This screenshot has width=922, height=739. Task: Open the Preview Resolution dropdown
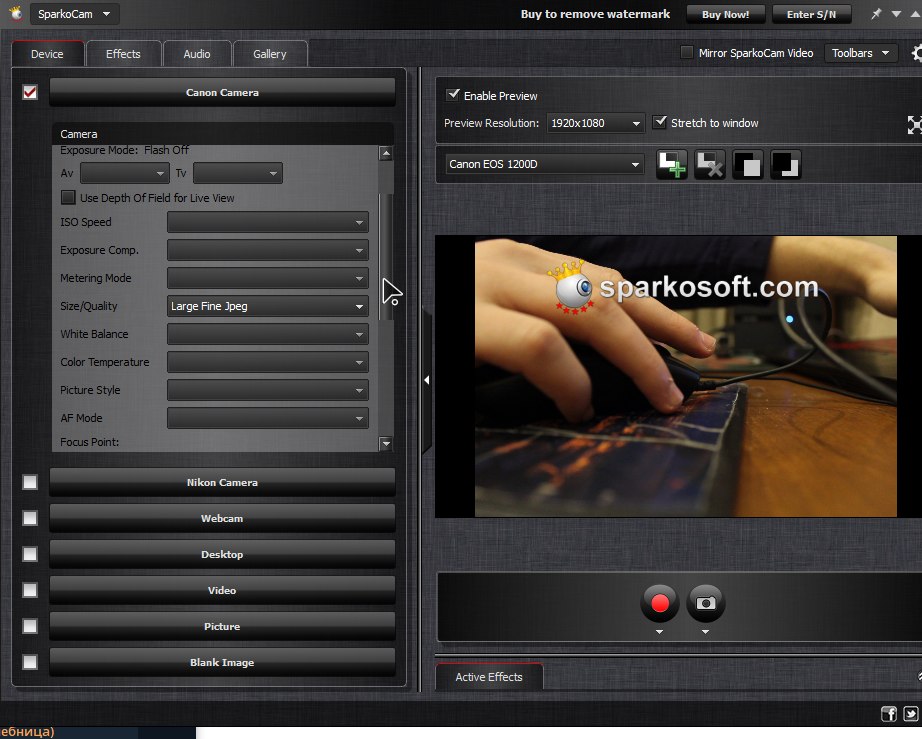(595, 123)
